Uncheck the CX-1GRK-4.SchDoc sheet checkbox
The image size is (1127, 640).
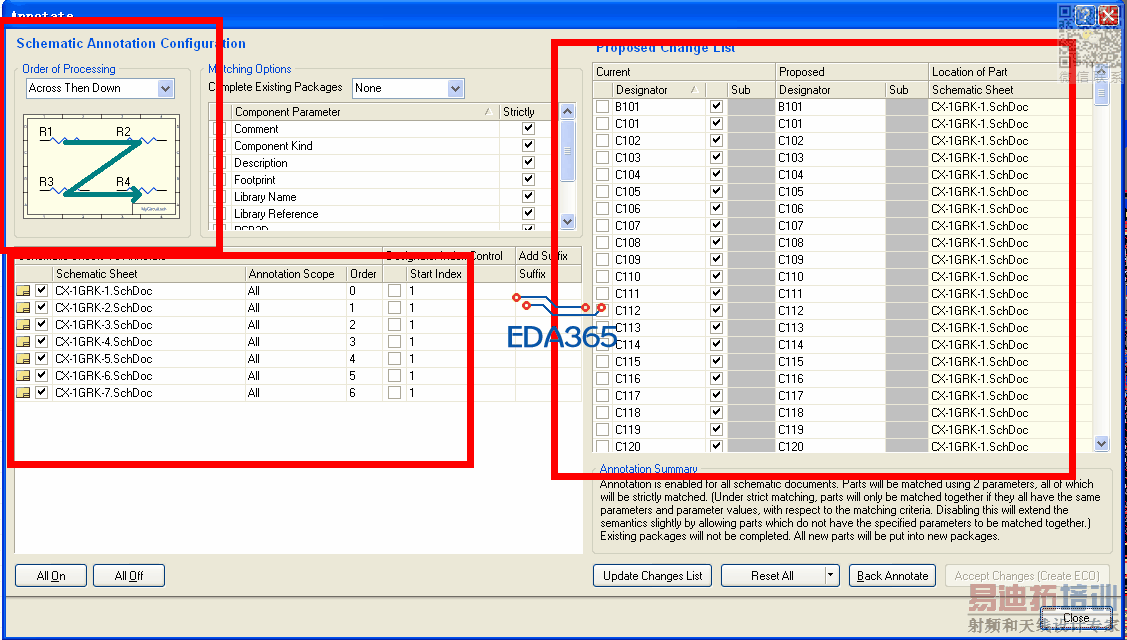42,342
